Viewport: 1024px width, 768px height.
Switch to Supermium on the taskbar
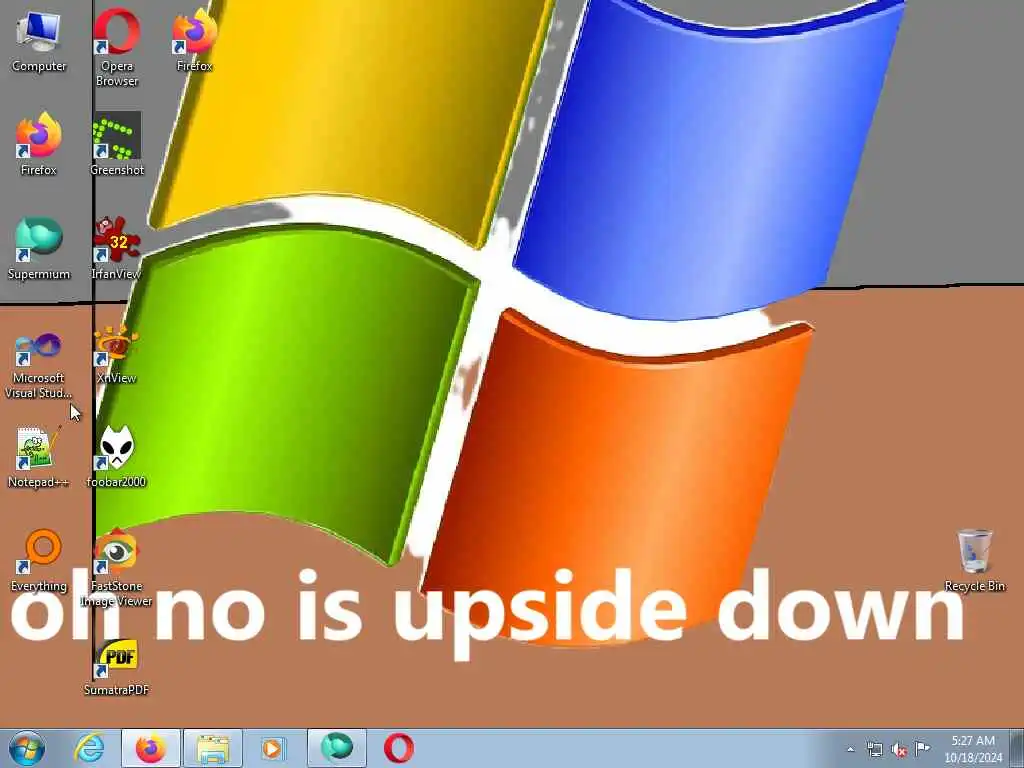point(337,748)
